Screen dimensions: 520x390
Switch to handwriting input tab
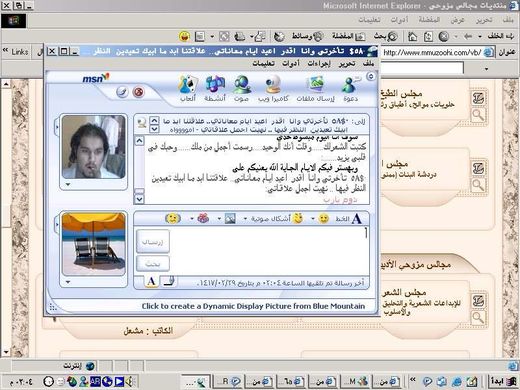click(169, 282)
